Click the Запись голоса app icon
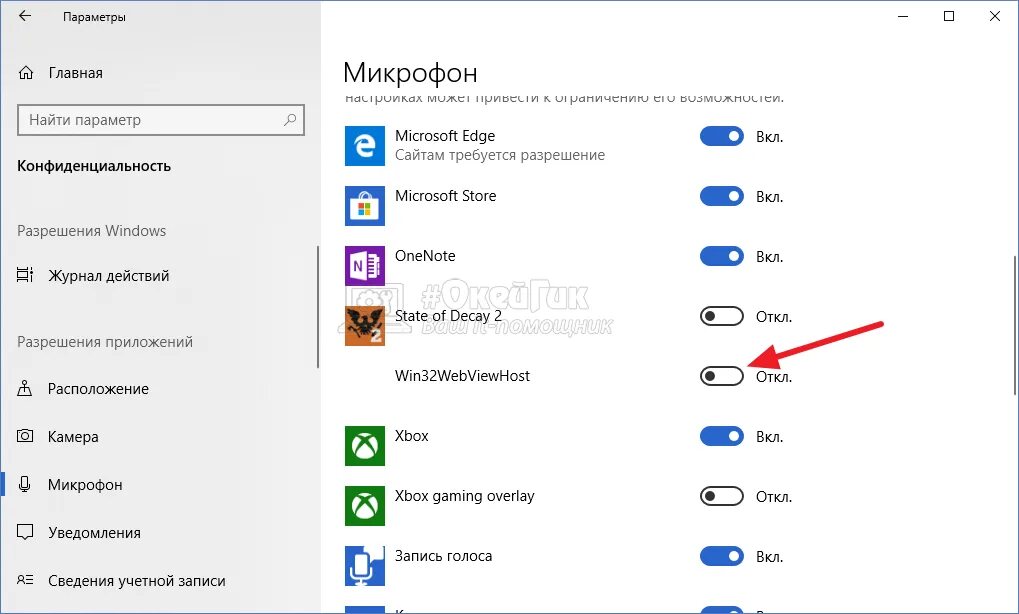This screenshot has width=1019, height=614. pos(365,566)
